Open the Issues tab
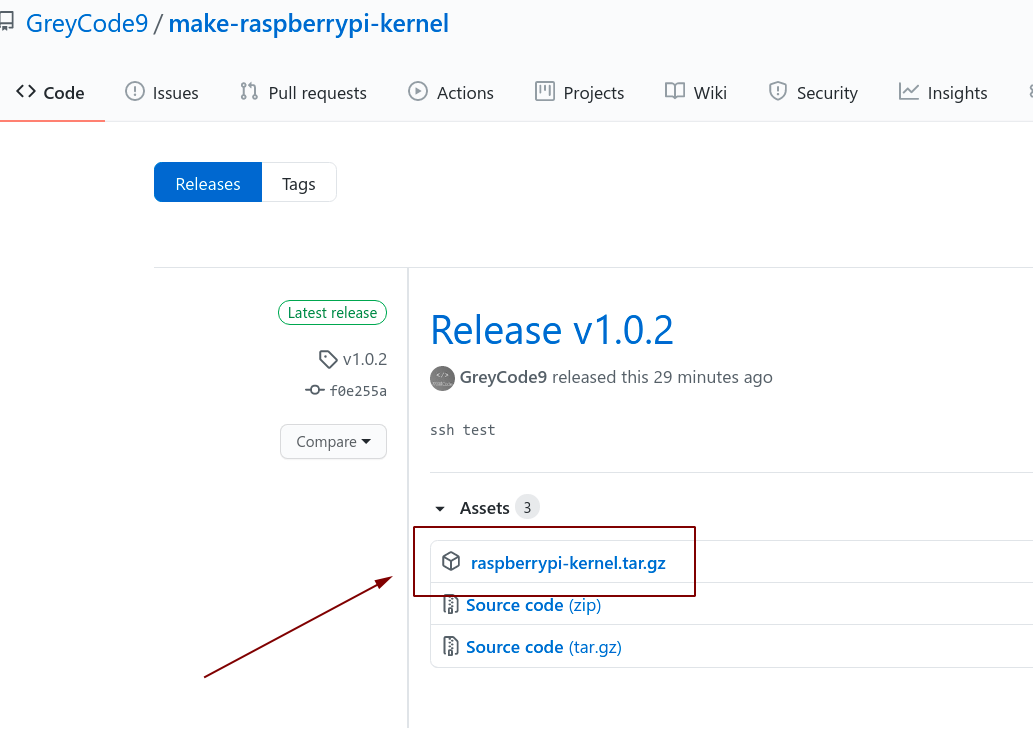 pos(162,93)
